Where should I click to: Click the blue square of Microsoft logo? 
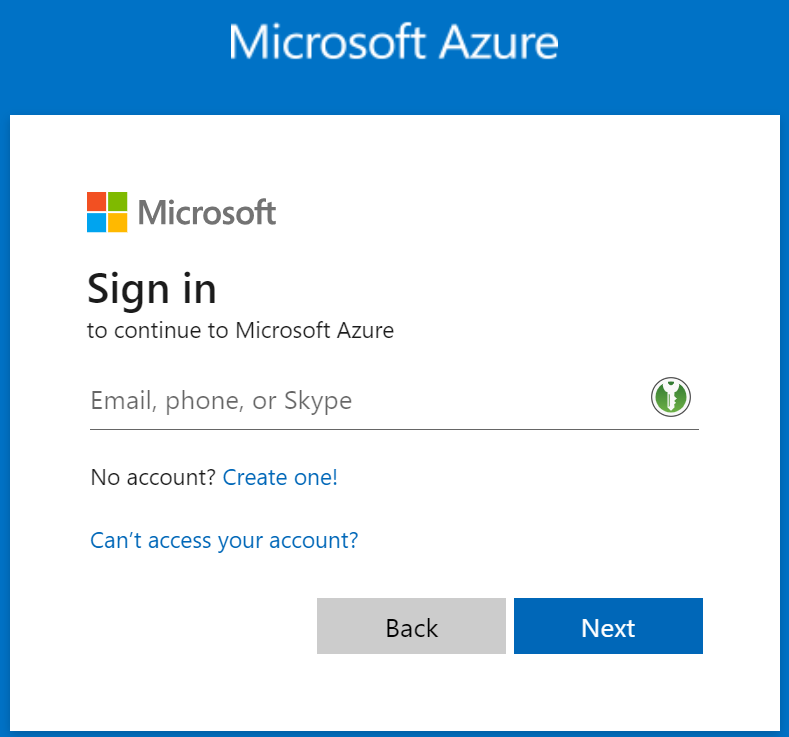point(97,222)
